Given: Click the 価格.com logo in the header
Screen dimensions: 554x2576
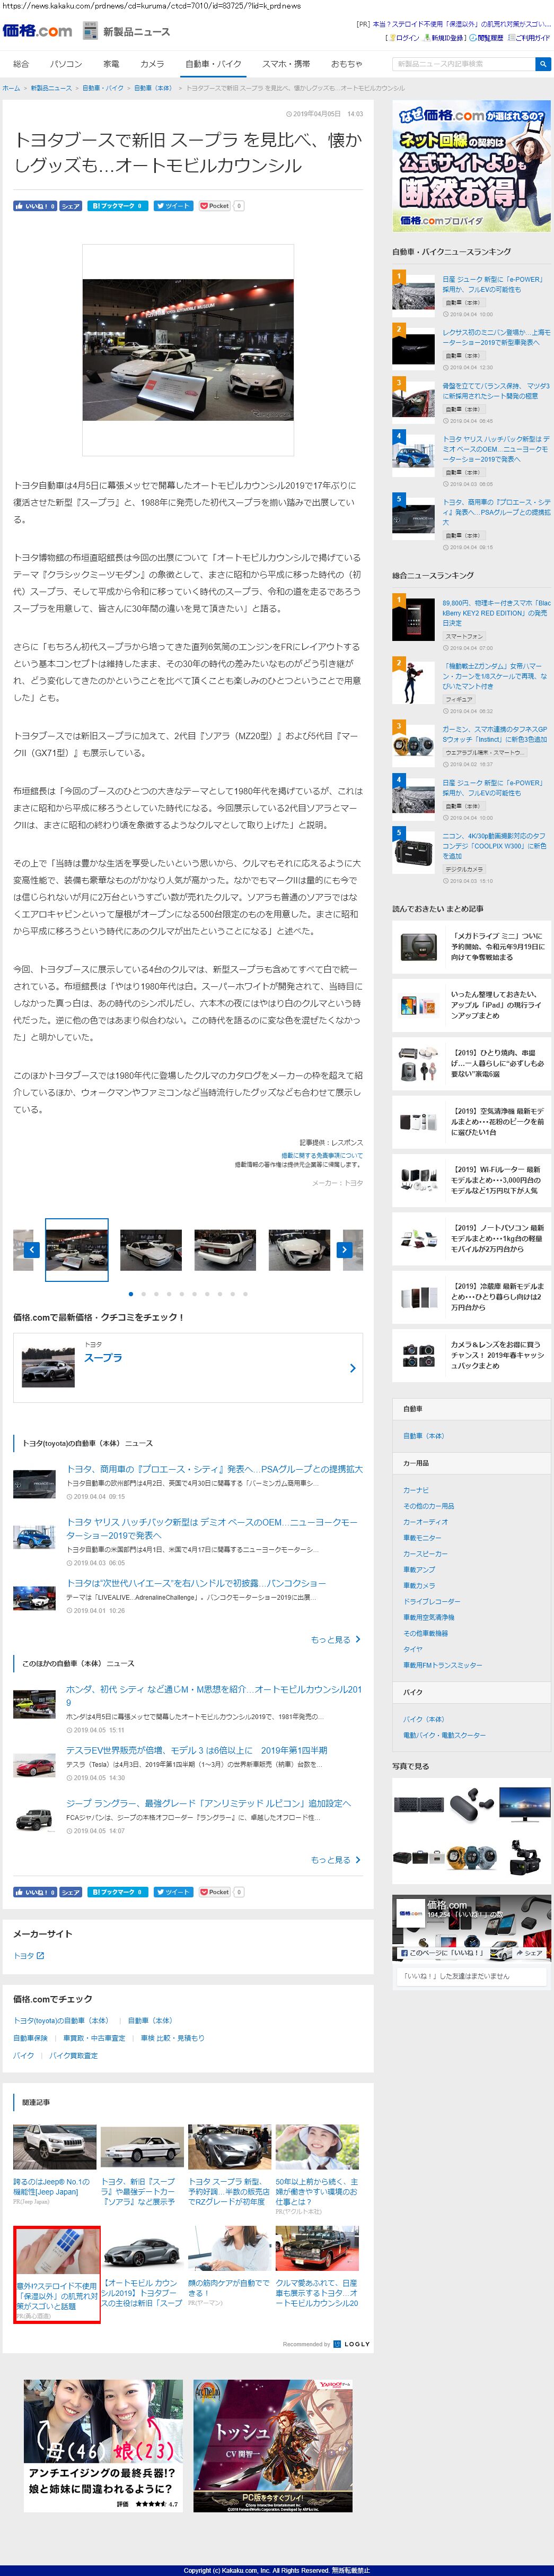Looking at the screenshot, I should [x=37, y=31].
